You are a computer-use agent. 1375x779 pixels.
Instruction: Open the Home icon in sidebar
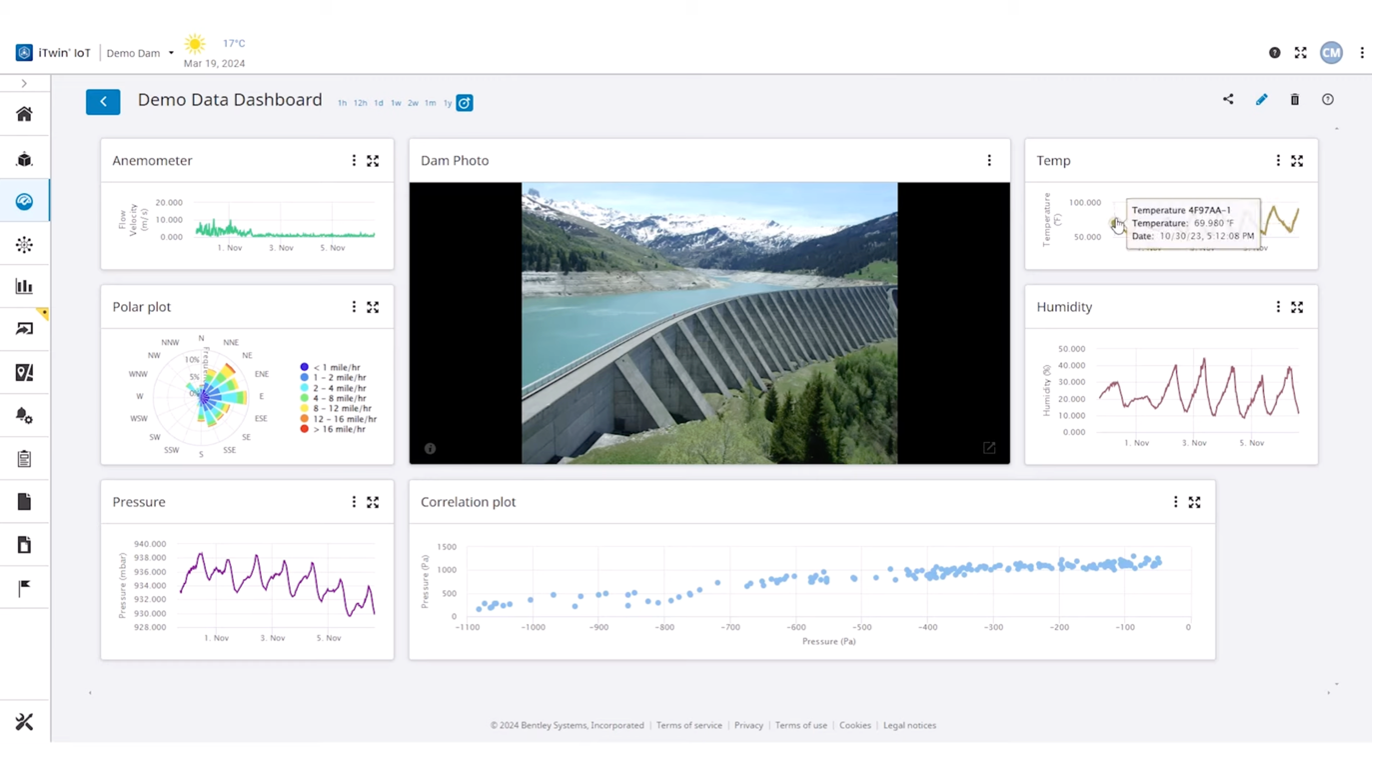(24, 114)
